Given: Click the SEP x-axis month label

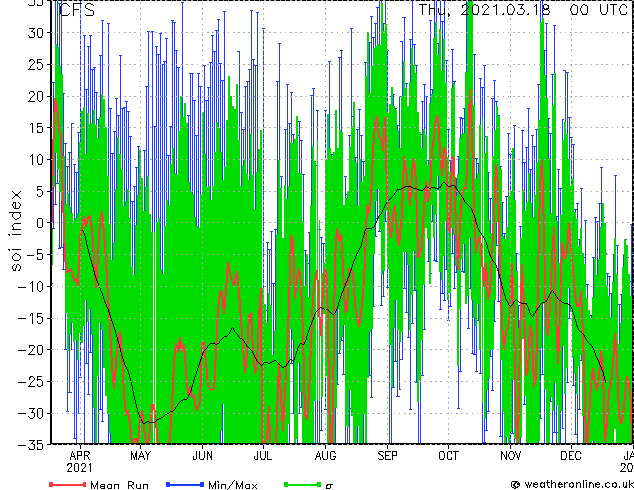Looking at the screenshot, I should click(387, 456).
